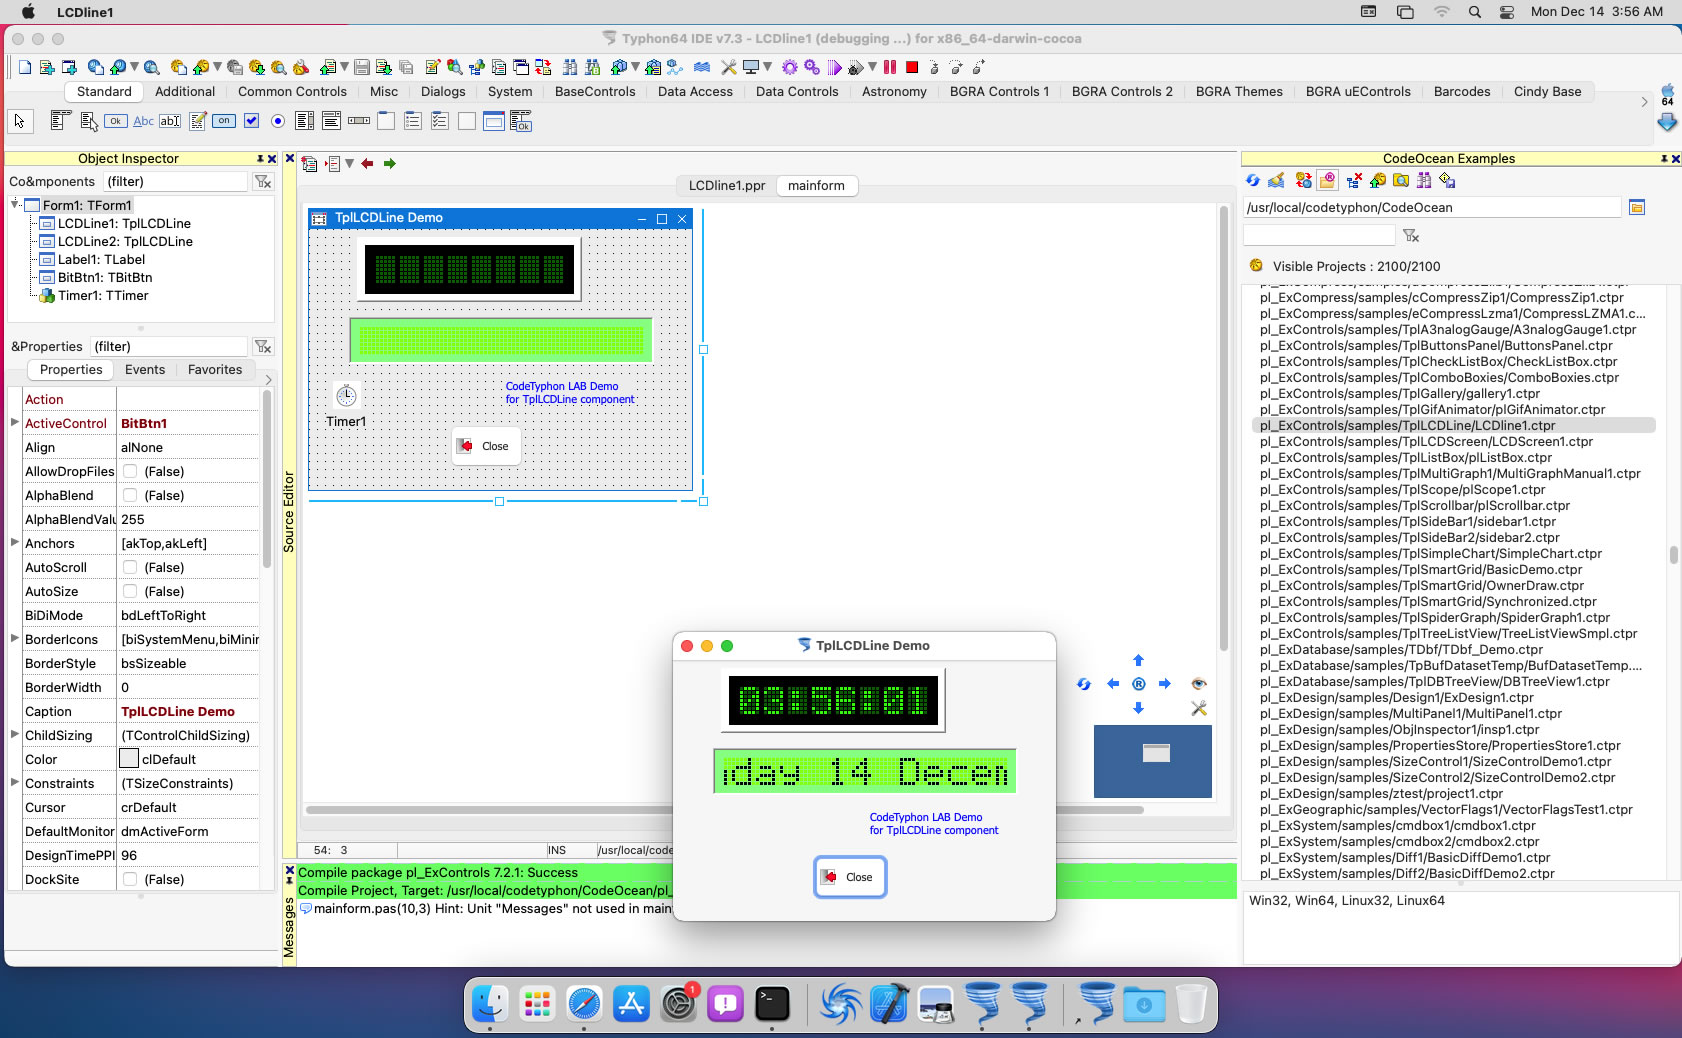This screenshot has height=1038, width=1682.
Task: Toggle the AutoScroll checkbox
Action: (x=130, y=567)
